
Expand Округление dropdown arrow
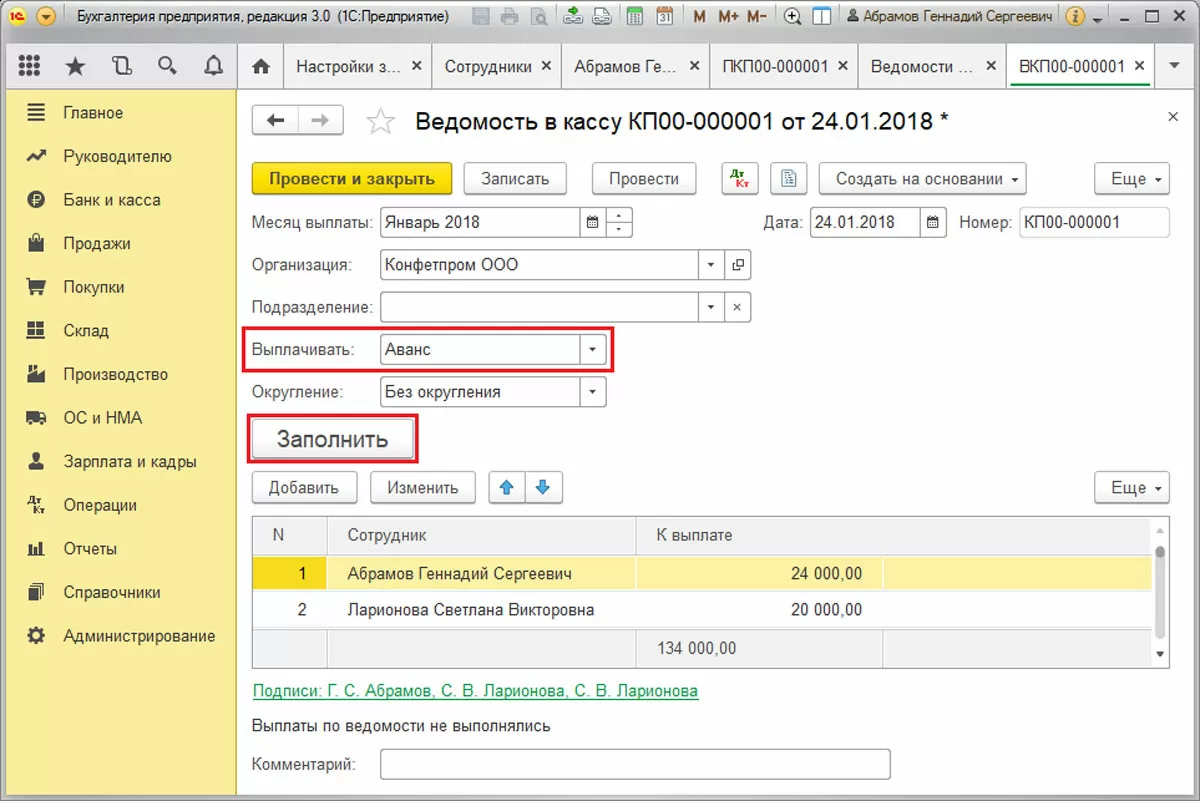pos(593,392)
